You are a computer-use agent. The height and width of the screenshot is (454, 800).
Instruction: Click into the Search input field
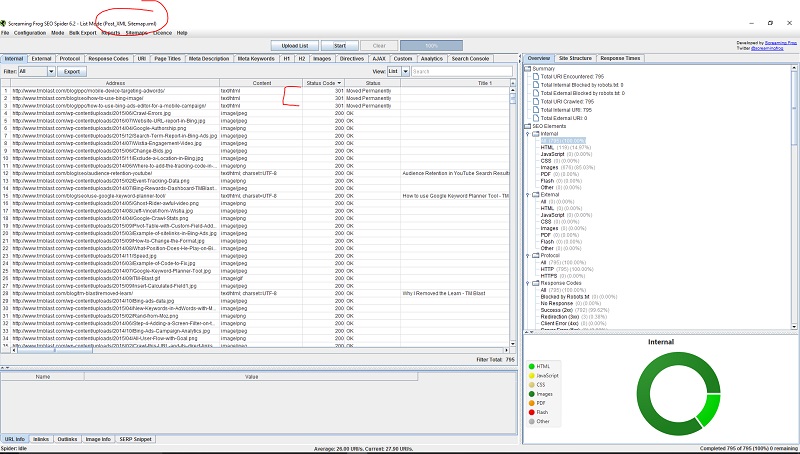click(x=462, y=71)
